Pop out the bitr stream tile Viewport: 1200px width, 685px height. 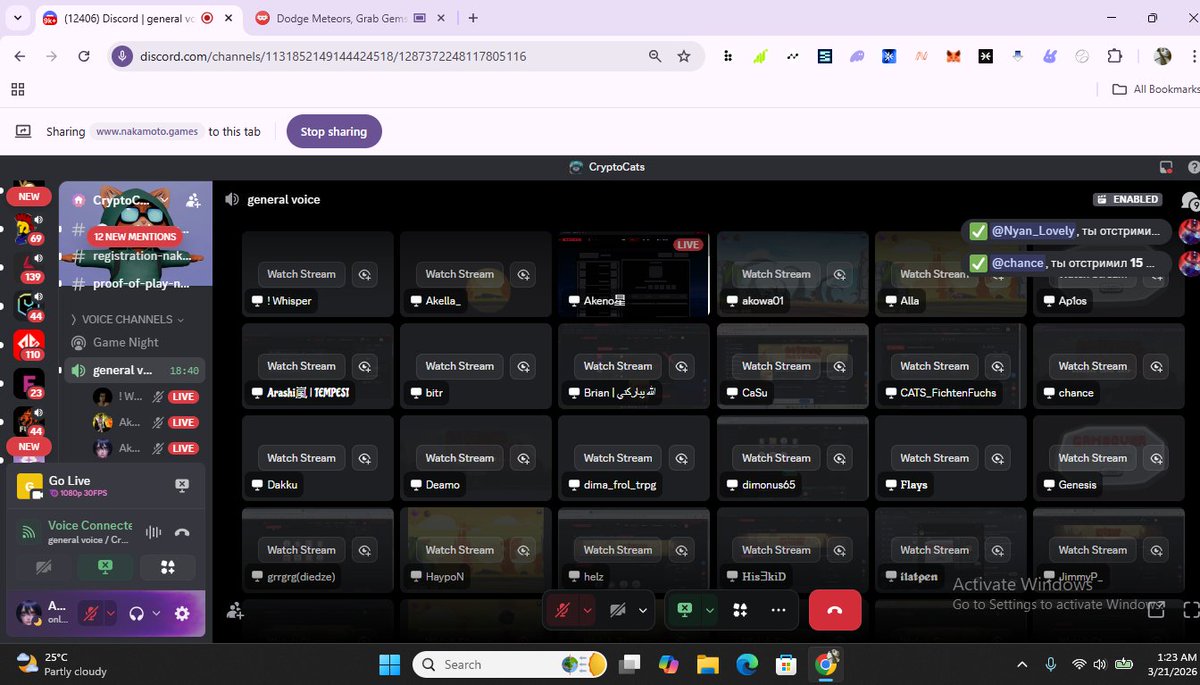coord(524,366)
